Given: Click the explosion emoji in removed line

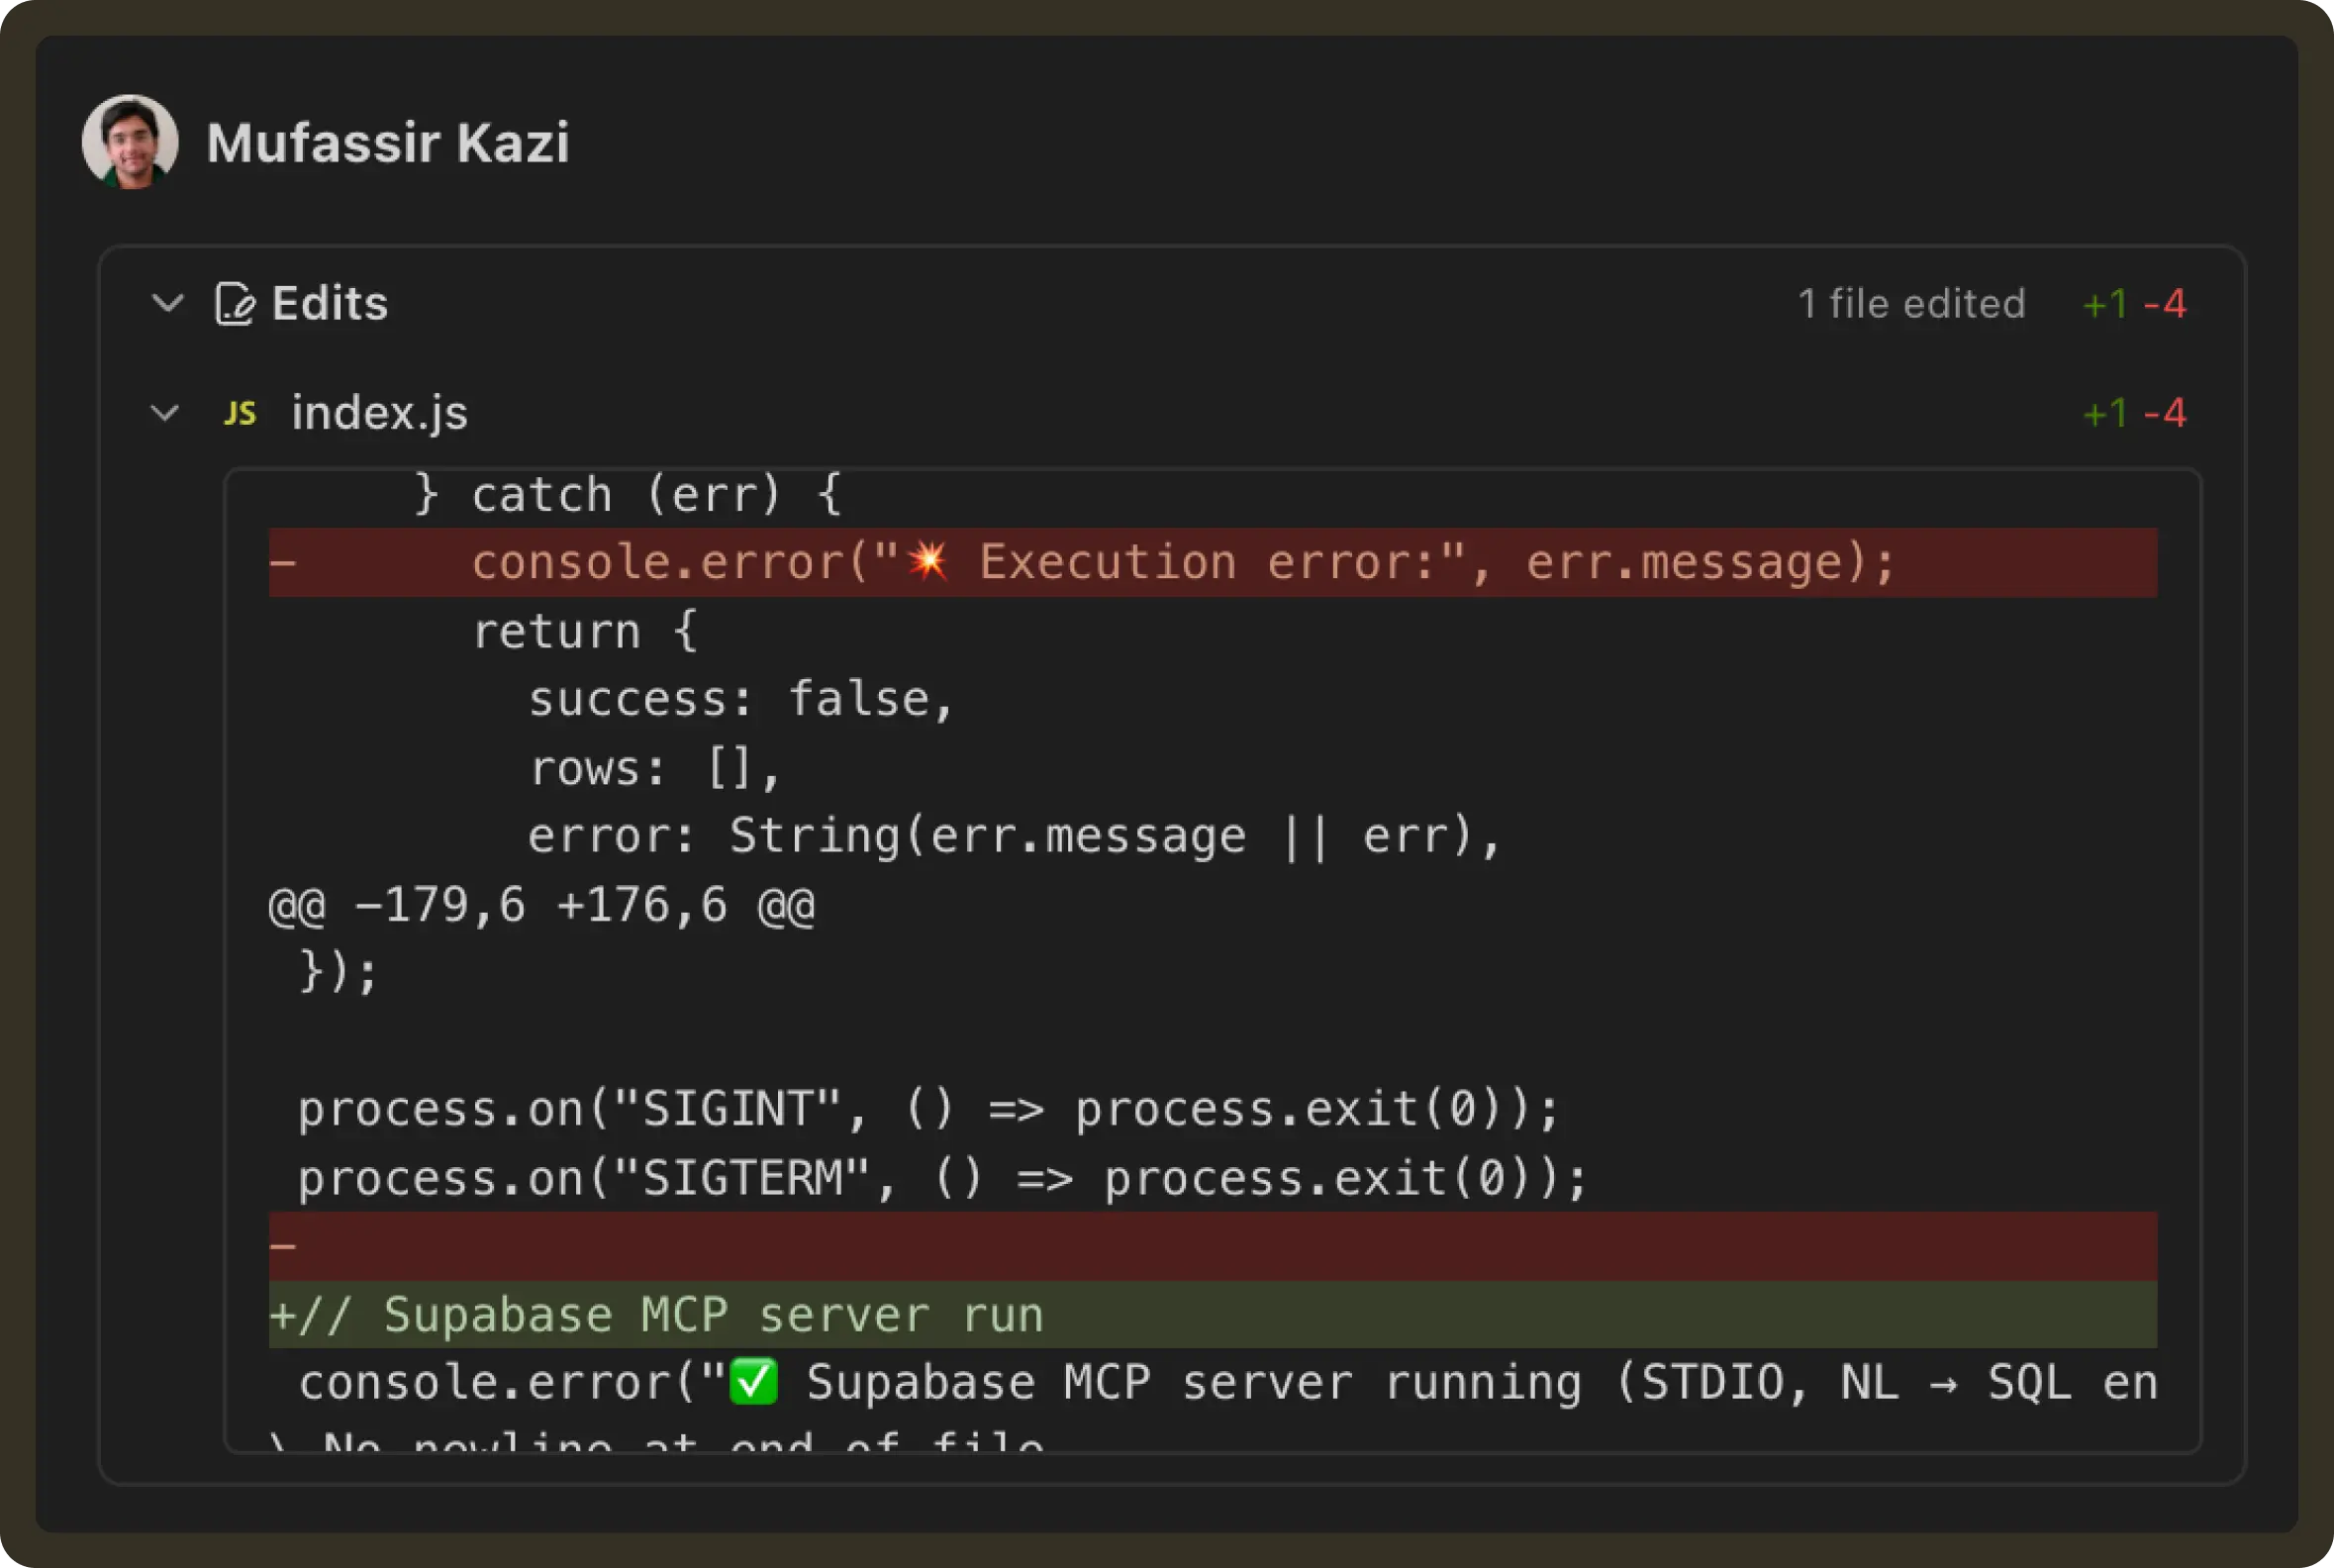Looking at the screenshot, I should pyautogui.click(x=928, y=561).
